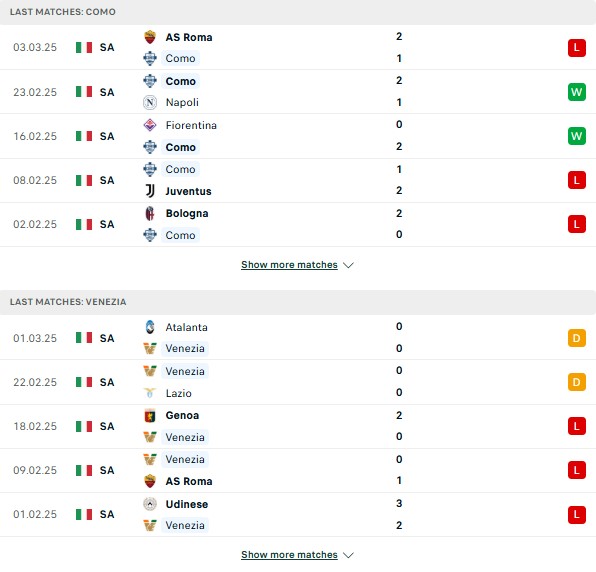The width and height of the screenshot is (596, 572).
Task: Click the red L badge for the Roma vs Como match
Action: (577, 48)
